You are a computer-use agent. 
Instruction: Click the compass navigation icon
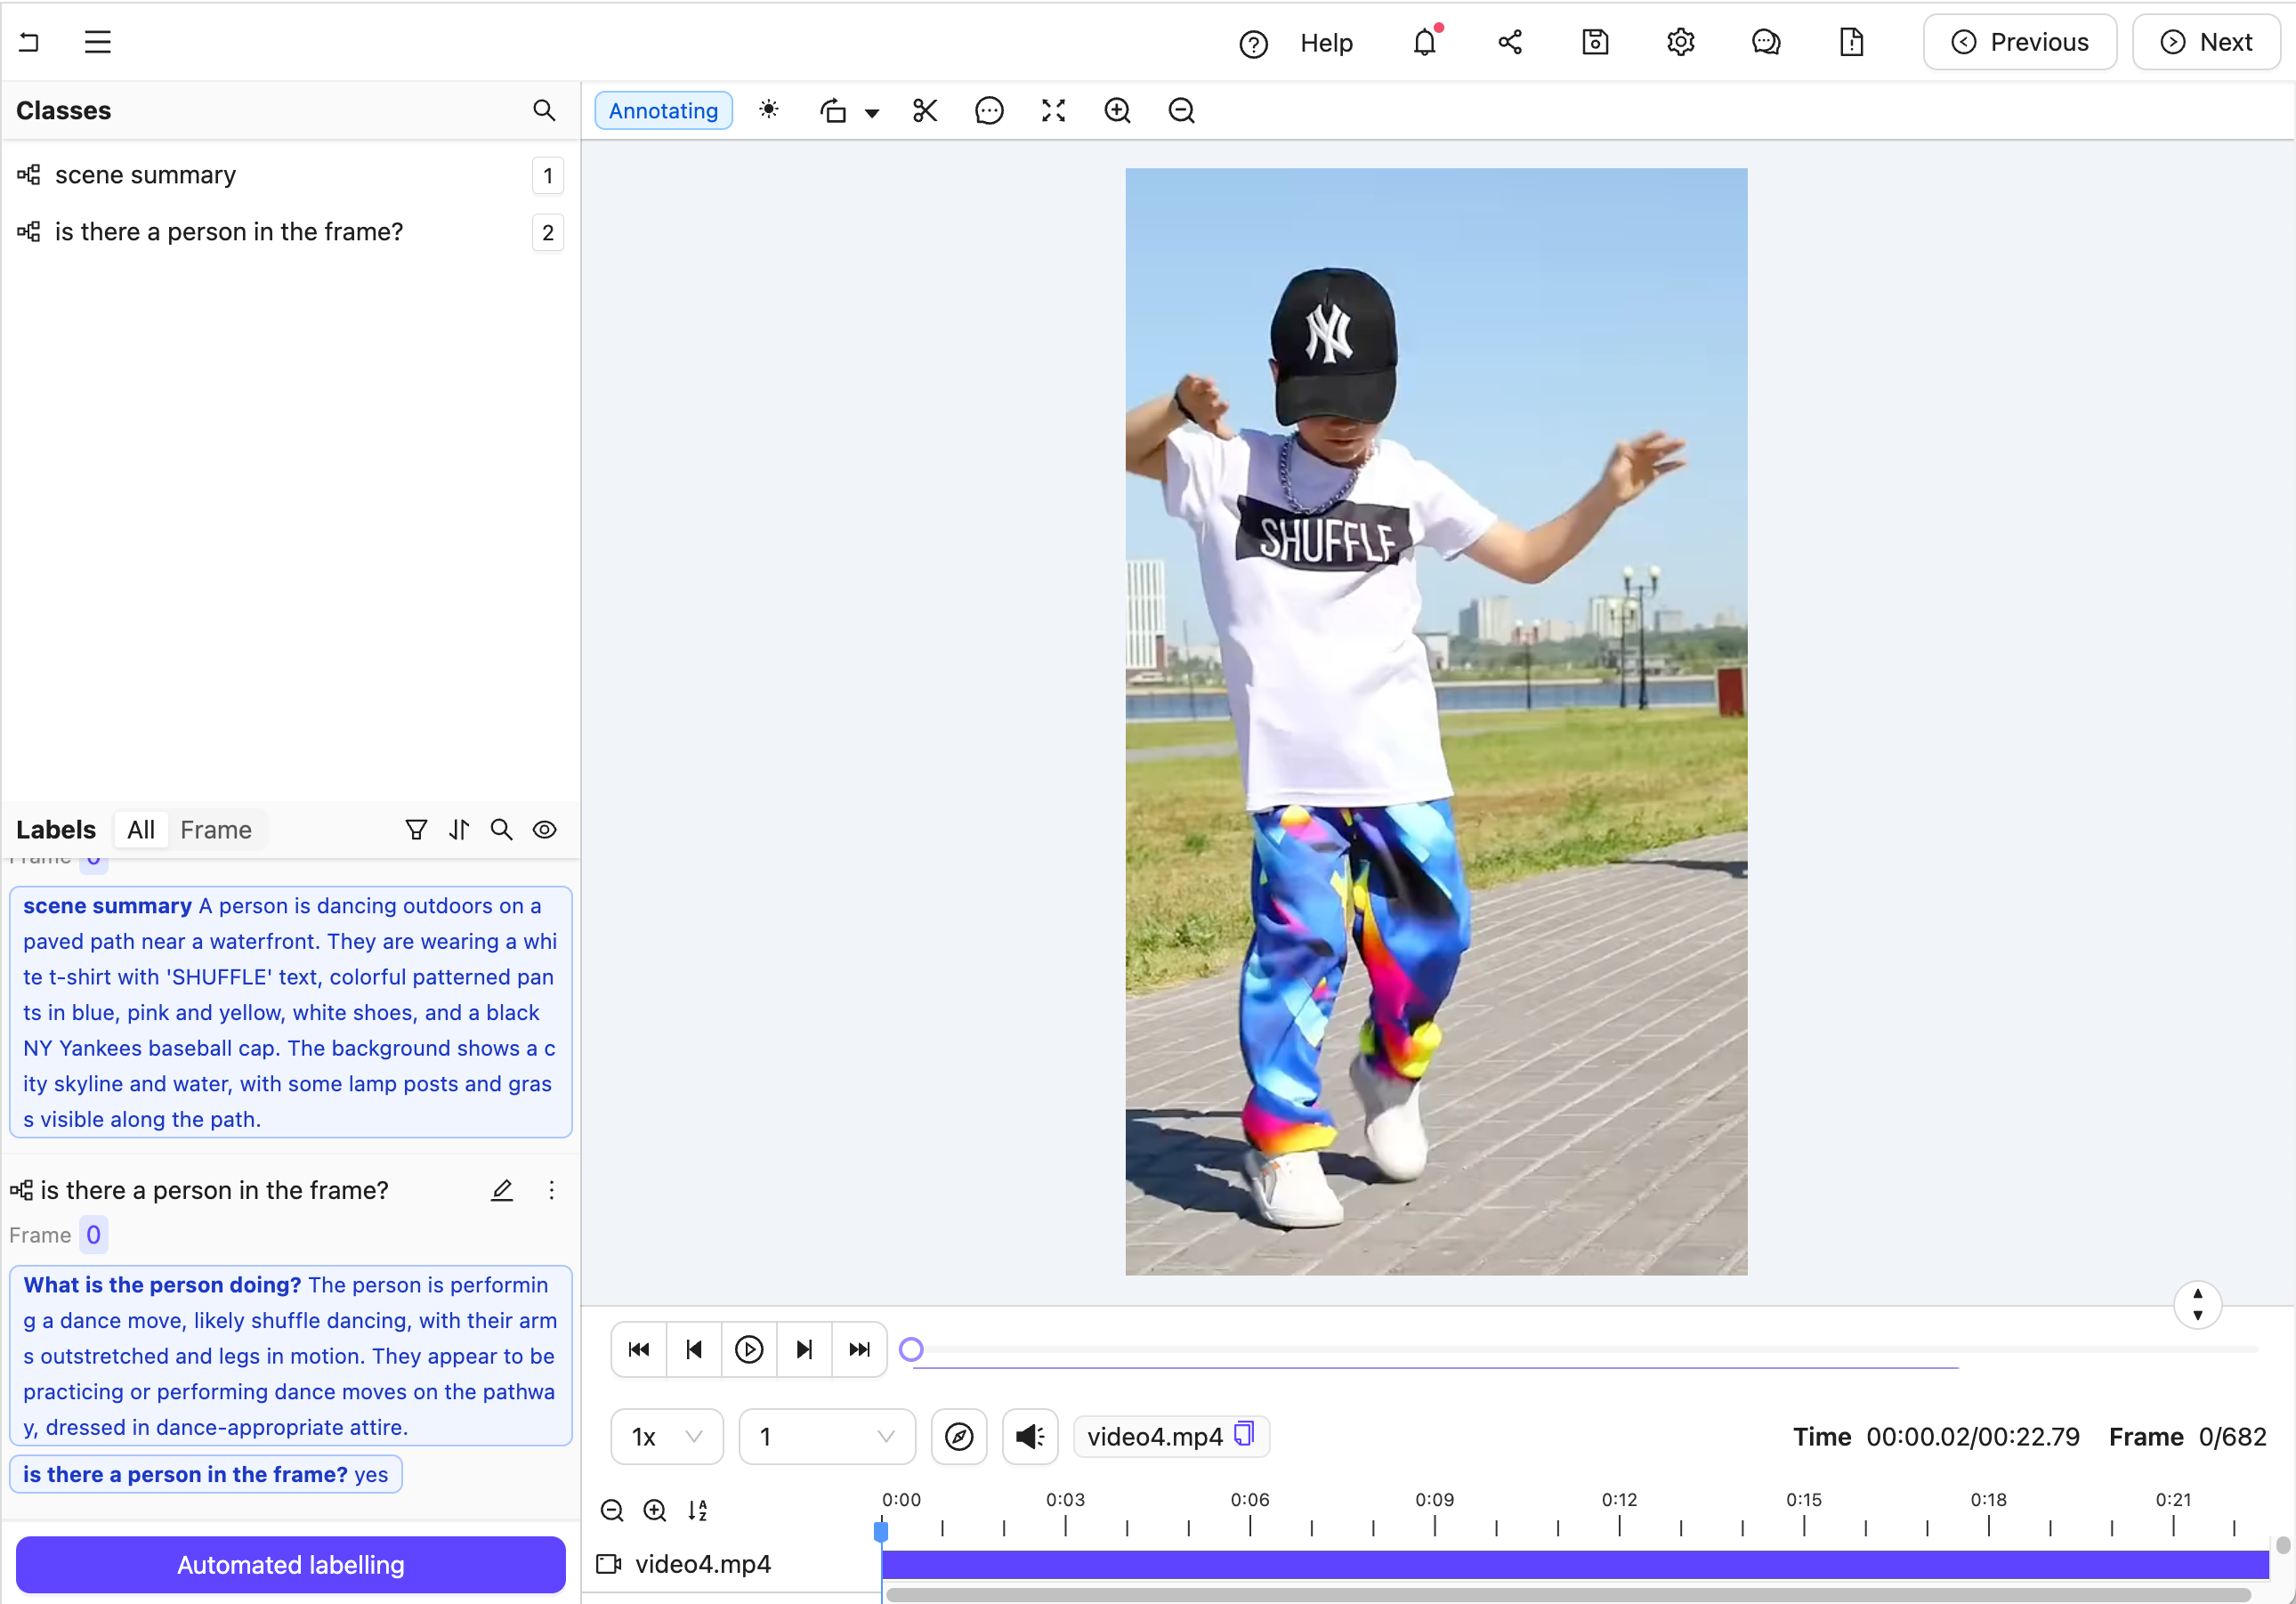click(x=958, y=1436)
